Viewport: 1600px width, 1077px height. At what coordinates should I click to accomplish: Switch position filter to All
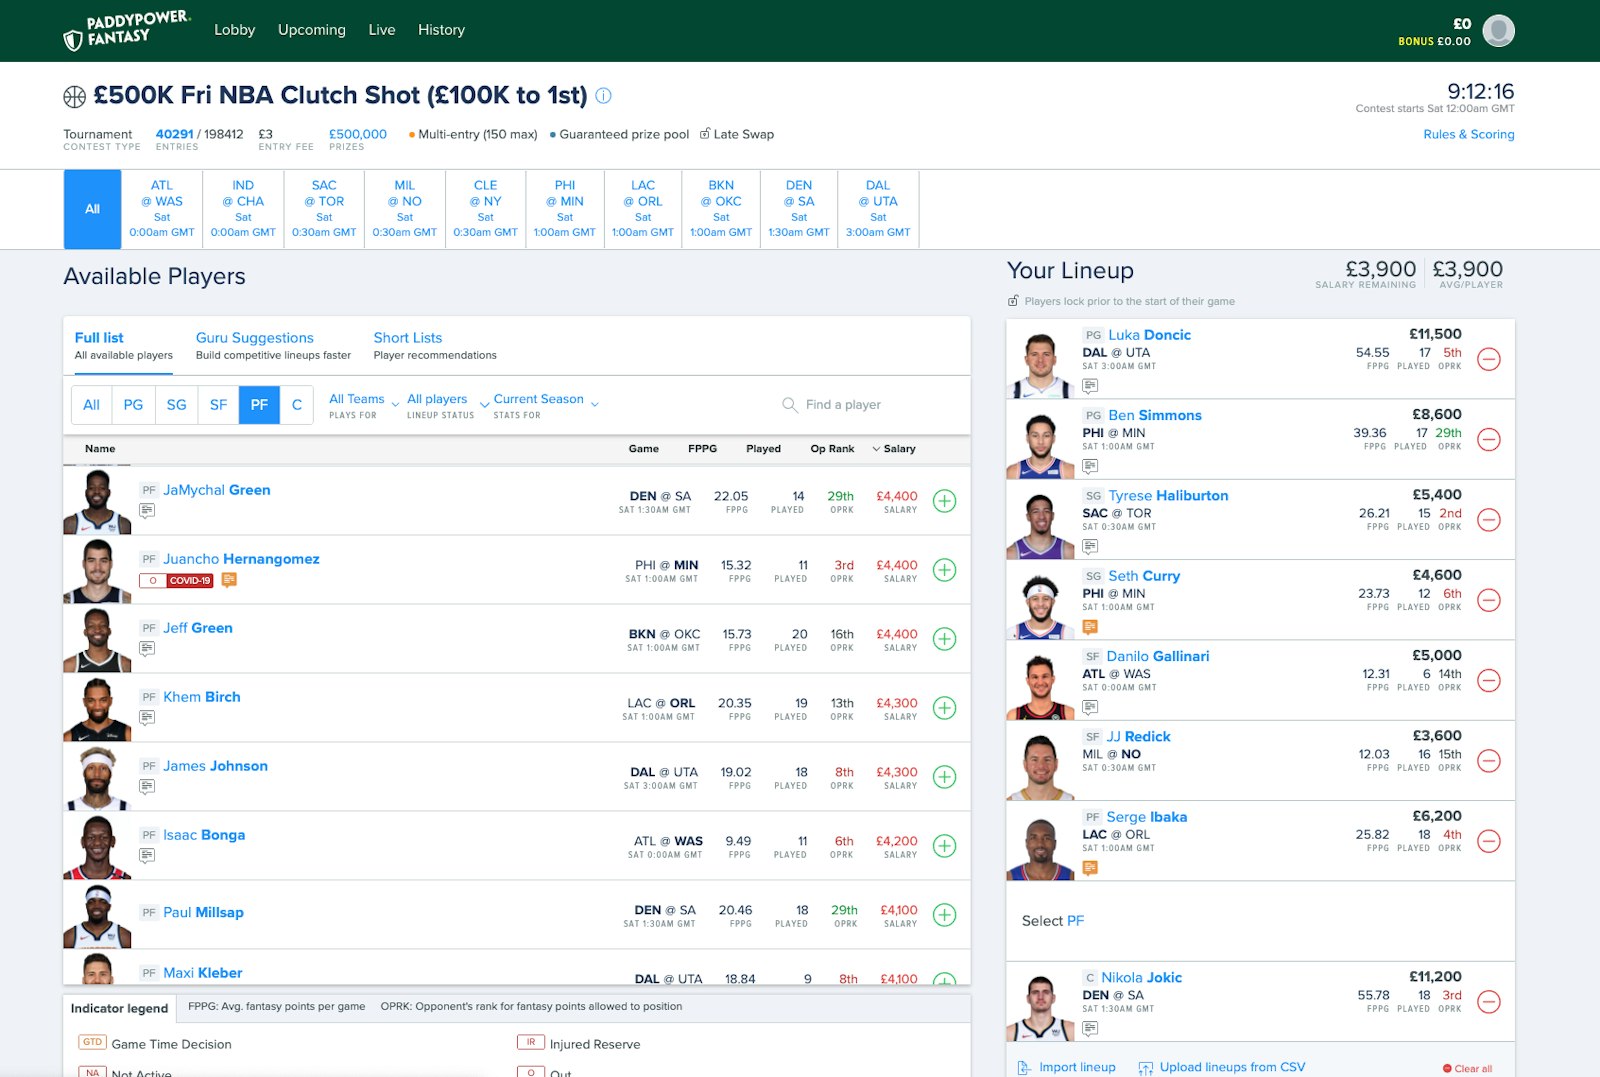point(91,405)
